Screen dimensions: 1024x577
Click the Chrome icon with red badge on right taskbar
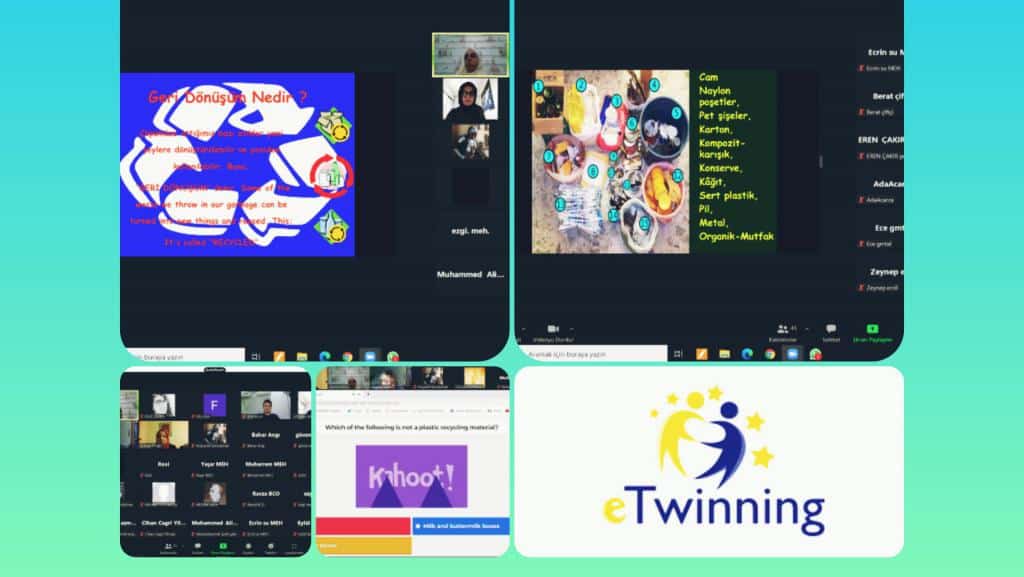815,354
